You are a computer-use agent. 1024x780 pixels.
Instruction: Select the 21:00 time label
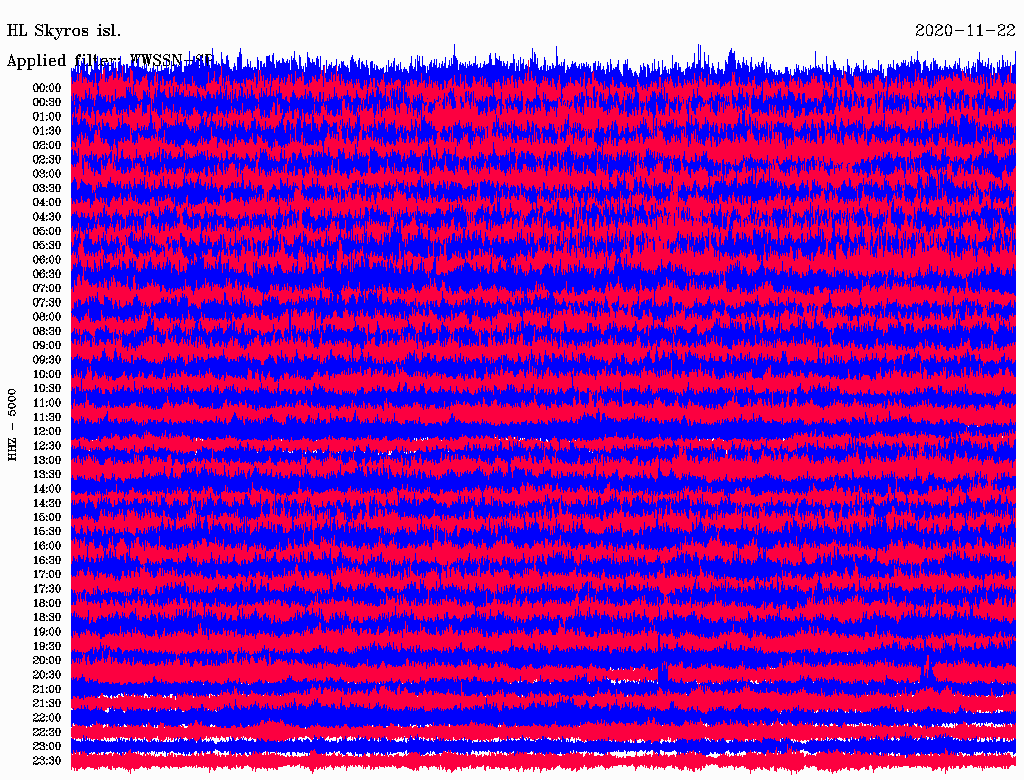pyautogui.click(x=47, y=690)
